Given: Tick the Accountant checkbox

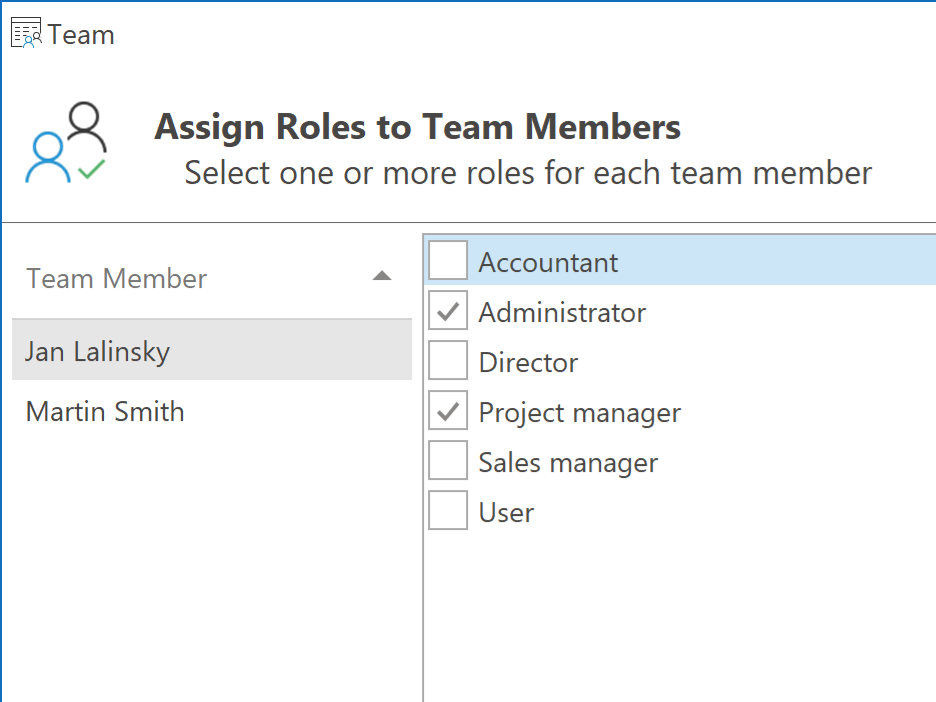Looking at the screenshot, I should click(x=448, y=260).
